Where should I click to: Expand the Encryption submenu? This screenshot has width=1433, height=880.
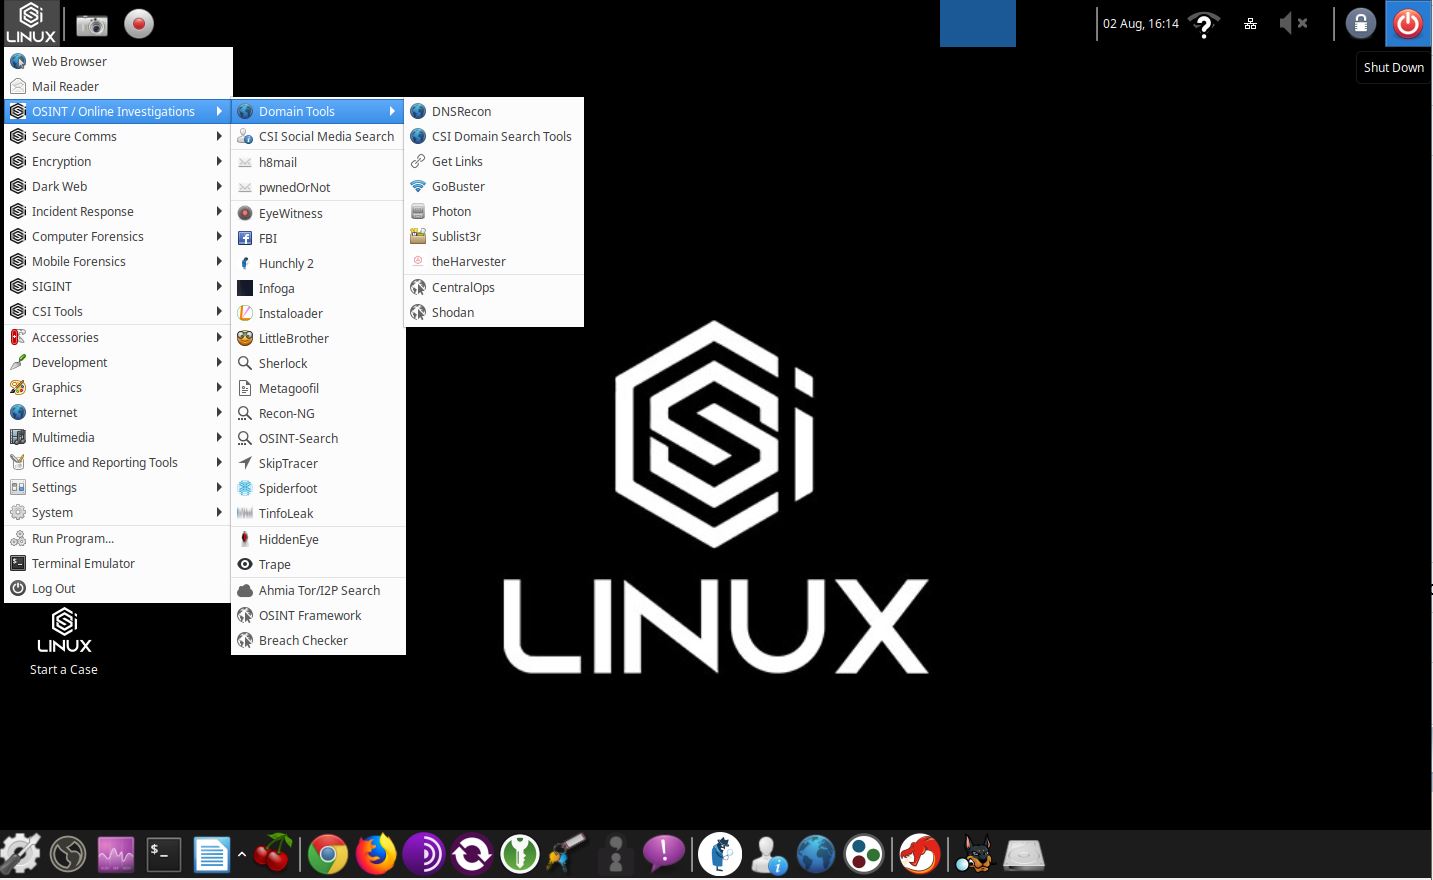(x=118, y=161)
